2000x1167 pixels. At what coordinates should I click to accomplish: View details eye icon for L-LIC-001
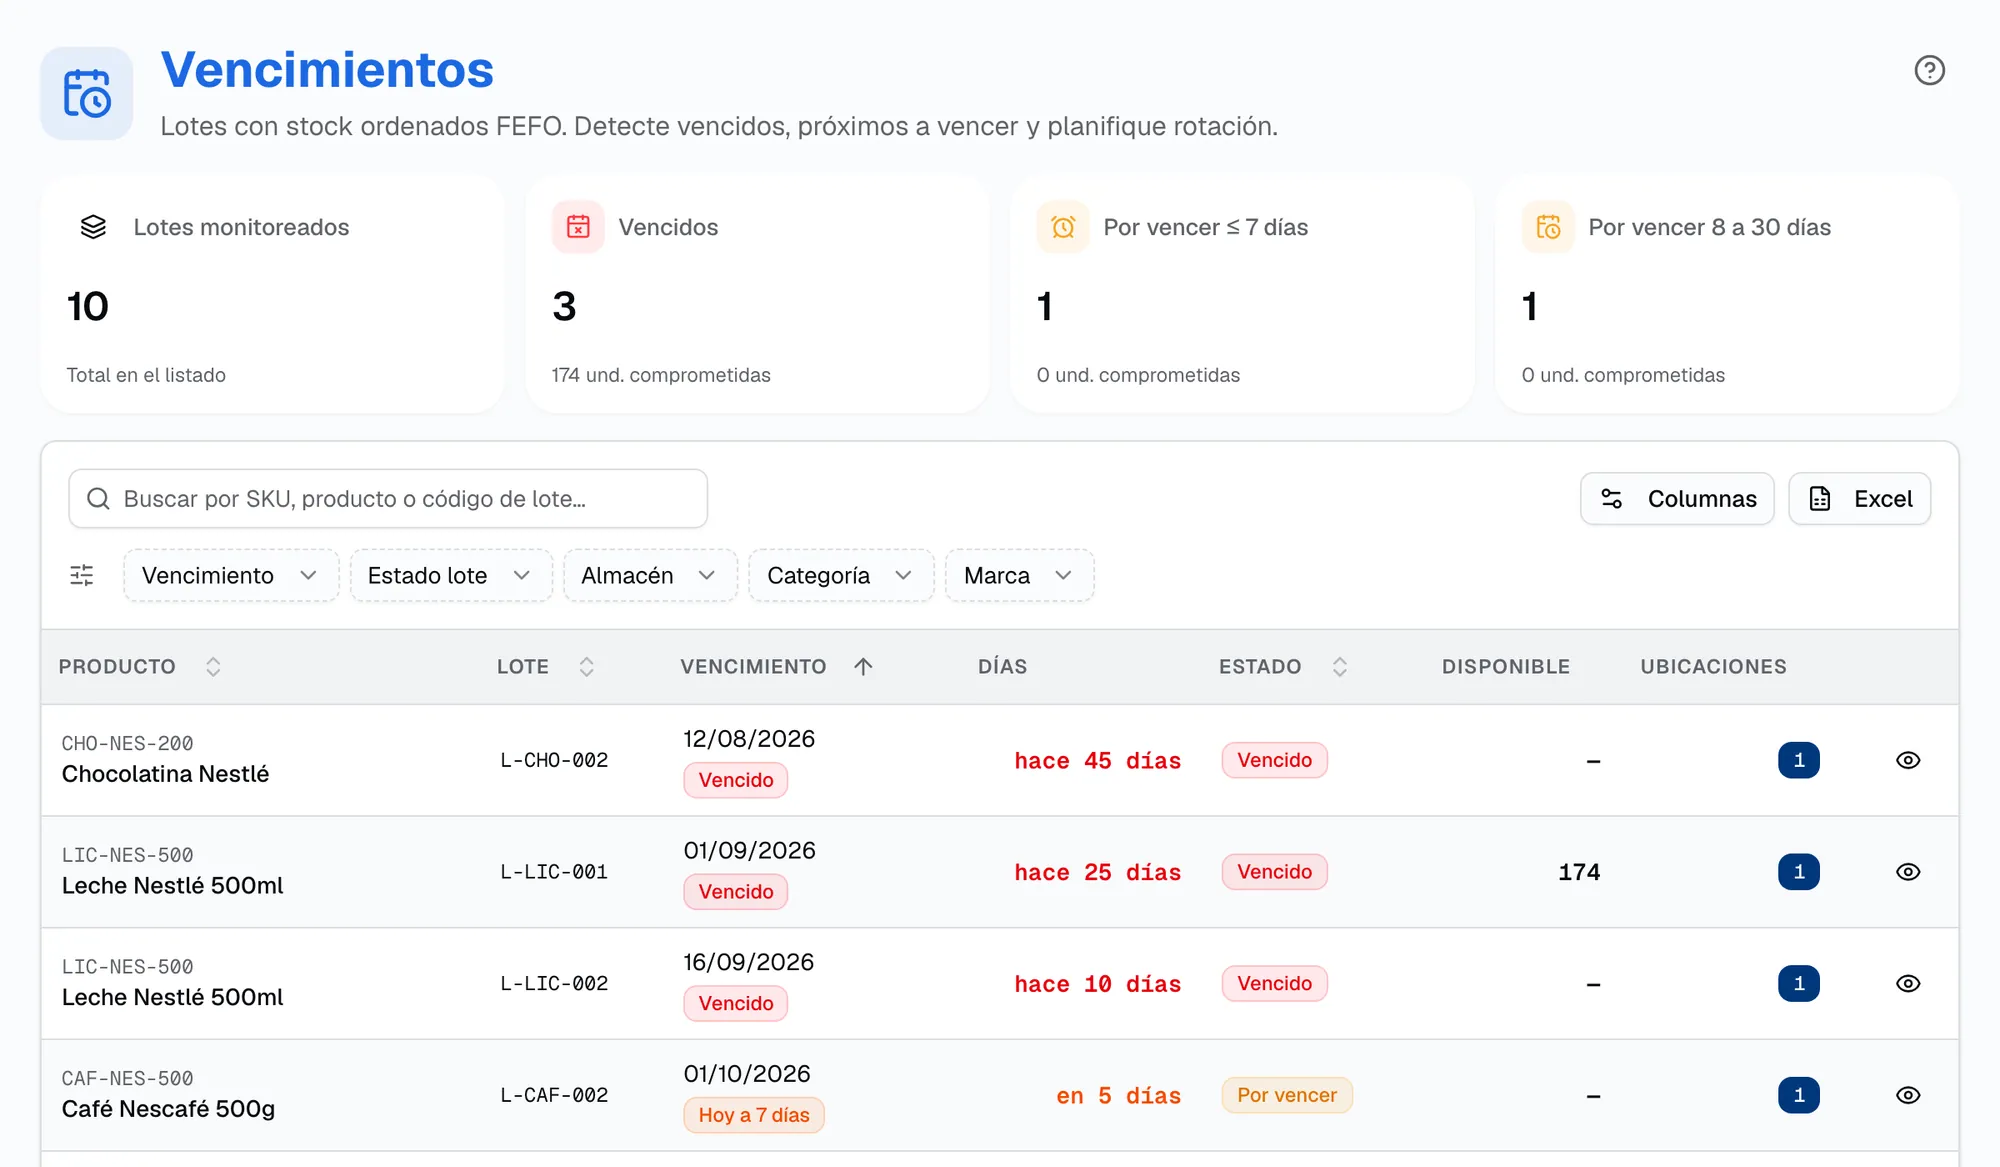[1908, 872]
